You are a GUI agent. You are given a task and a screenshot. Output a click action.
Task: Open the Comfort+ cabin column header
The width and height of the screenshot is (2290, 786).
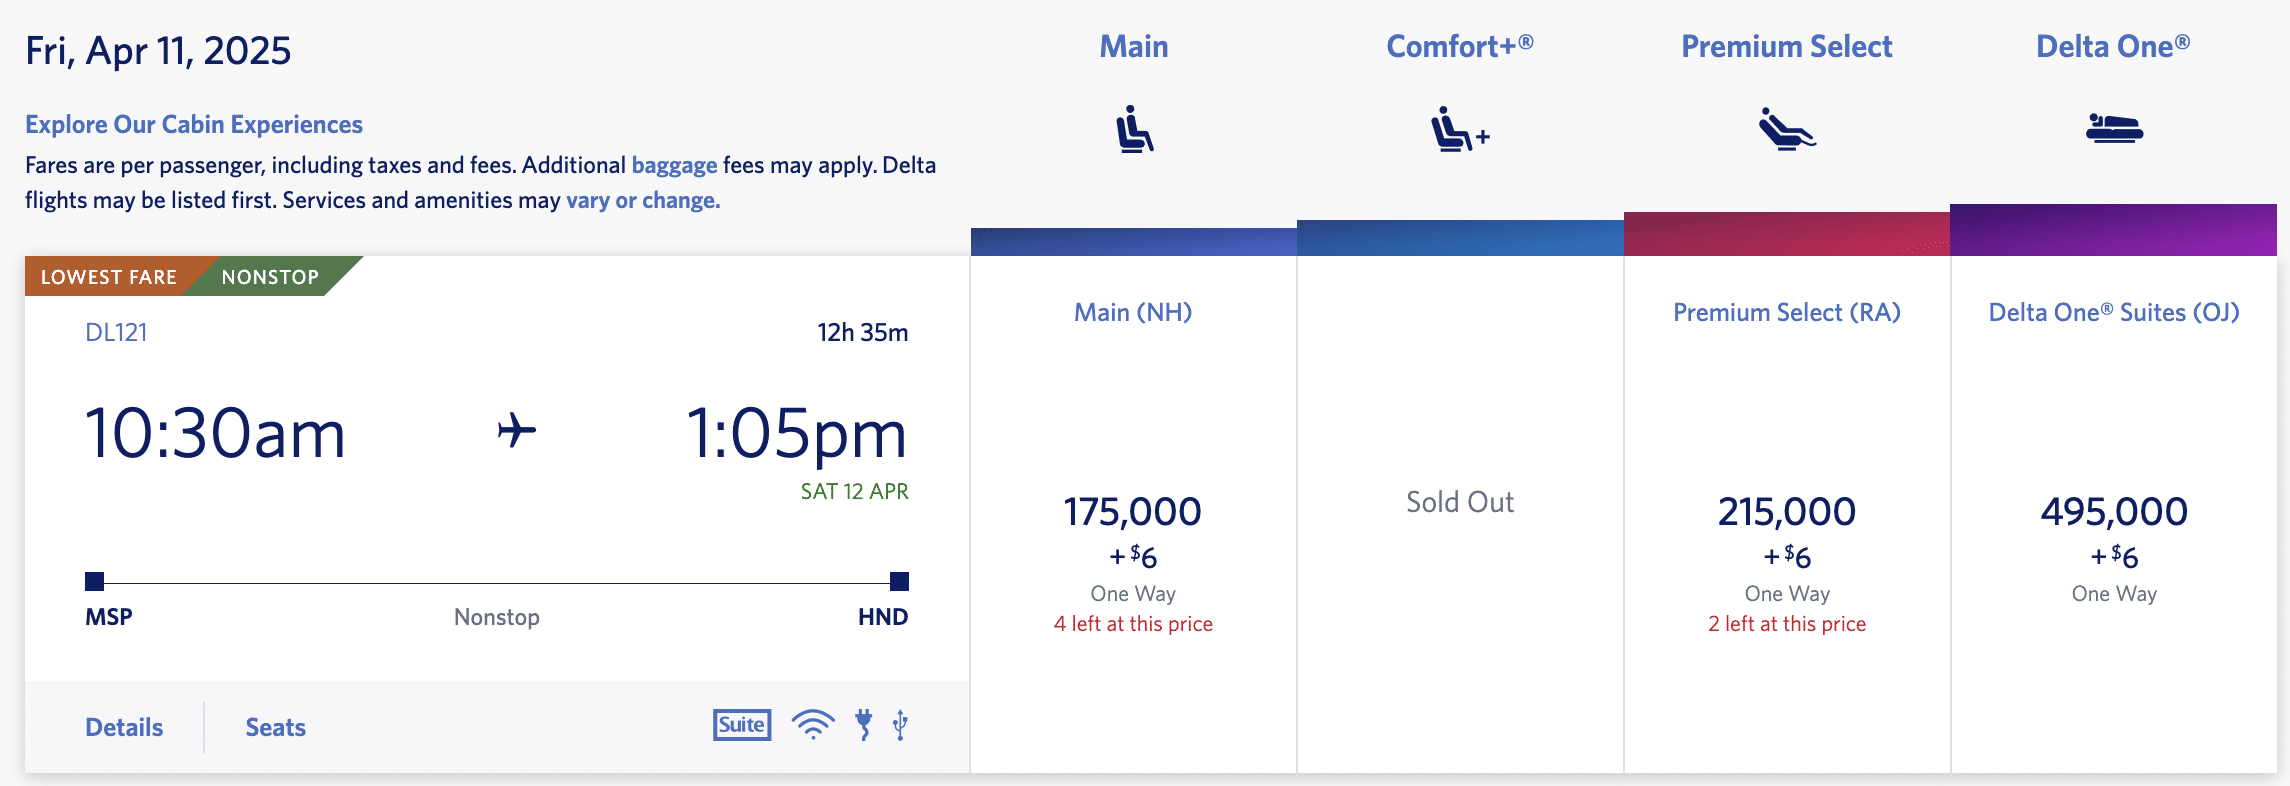click(x=1459, y=47)
